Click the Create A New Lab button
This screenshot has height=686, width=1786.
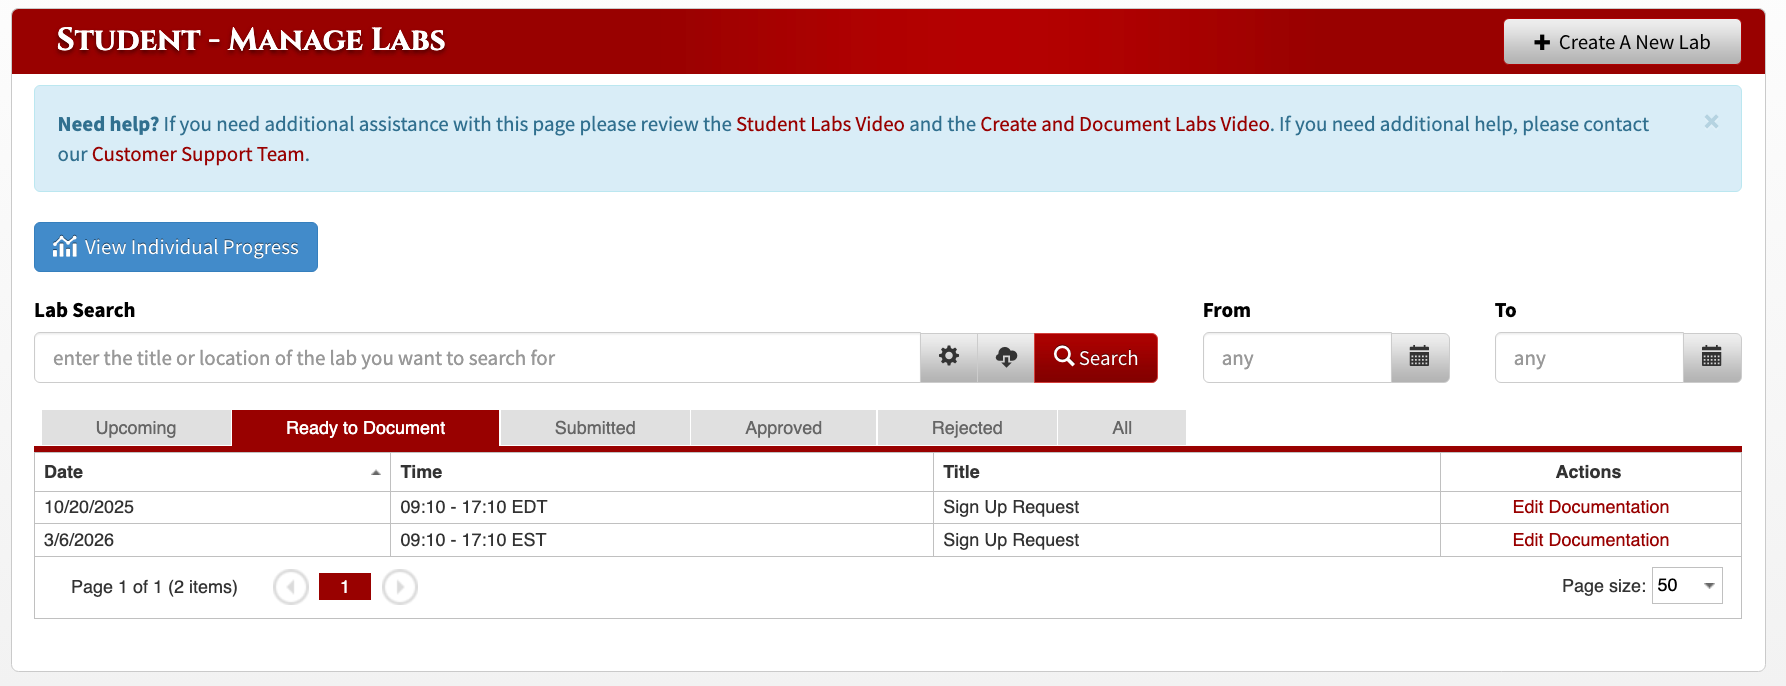click(x=1622, y=42)
